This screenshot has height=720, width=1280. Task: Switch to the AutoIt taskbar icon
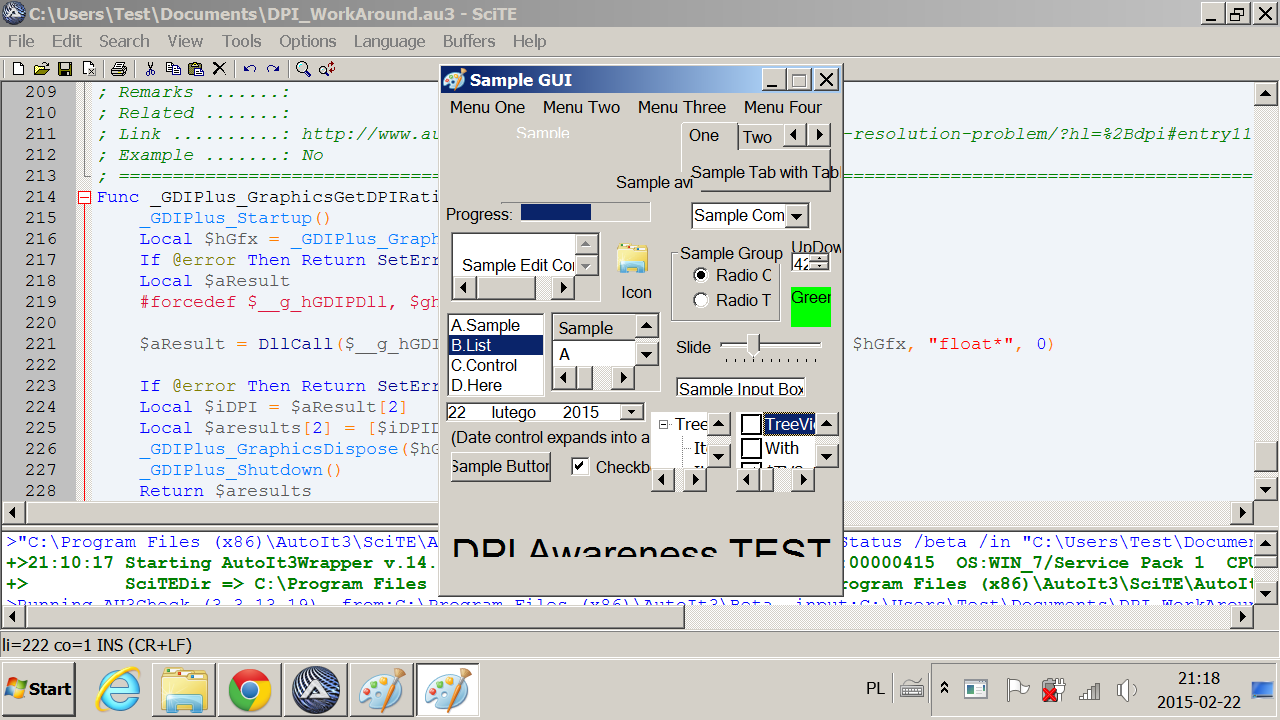tap(315, 690)
